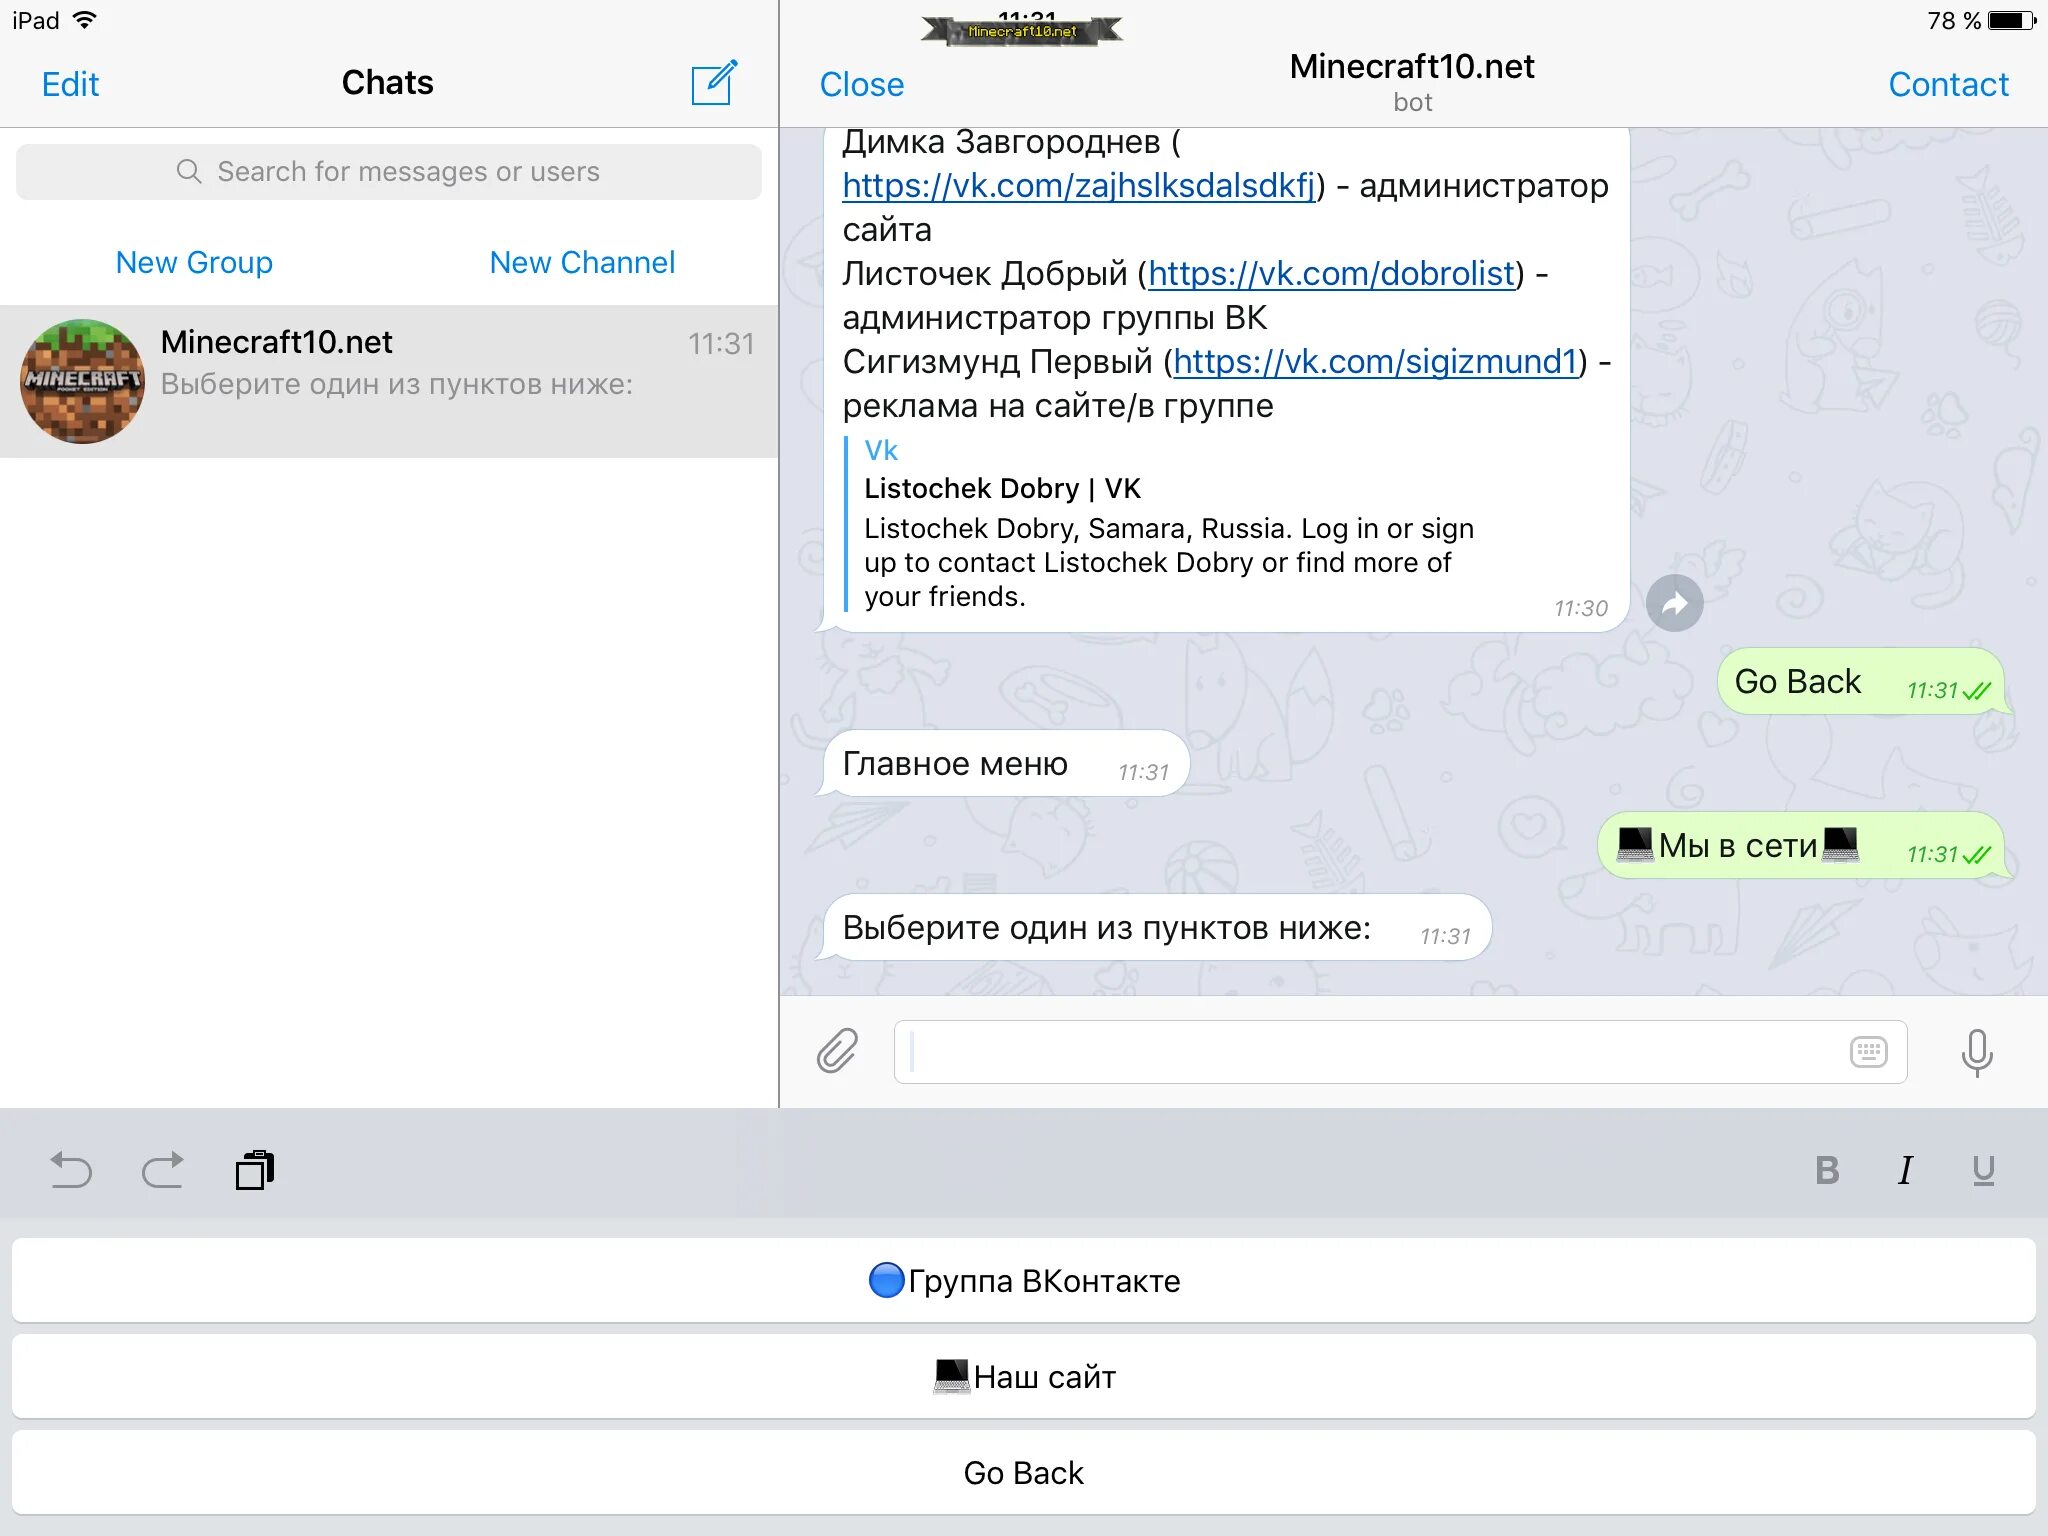Tap the Главное меню message bubble
This screenshot has height=1536, width=2048.
pyautogui.click(x=1005, y=764)
